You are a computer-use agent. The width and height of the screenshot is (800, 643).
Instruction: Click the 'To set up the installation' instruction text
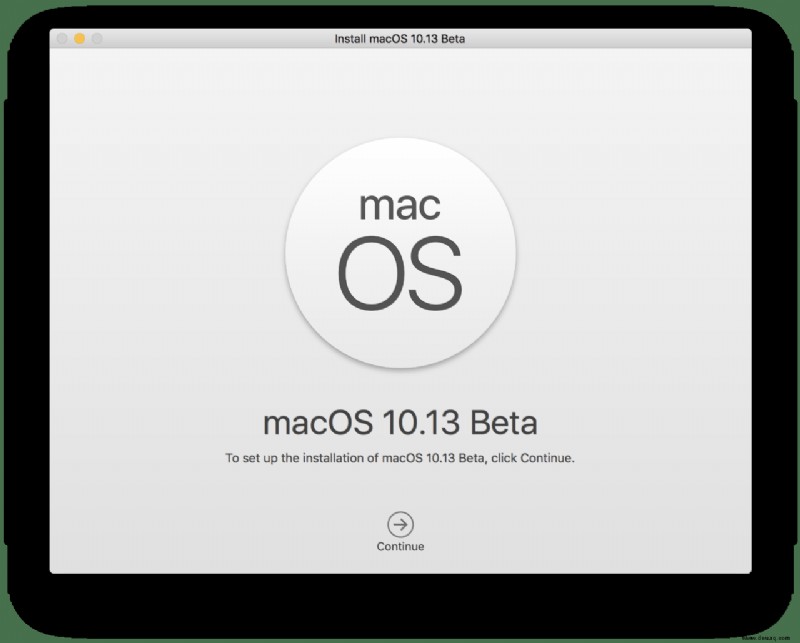pyautogui.click(x=400, y=458)
